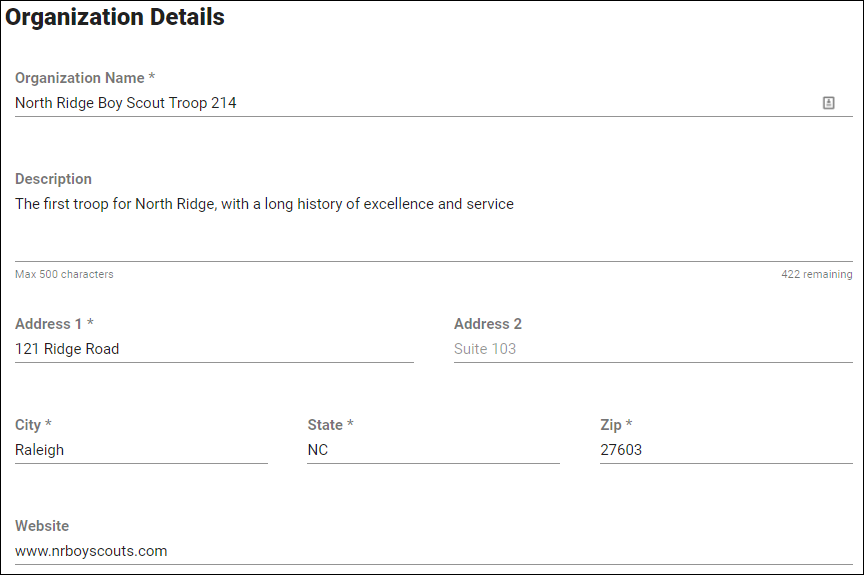Image resolution: width=864 pixels, height=575 pixels.
Task: Click the City field containing Raleigh
Action: (x=141, y=450)
